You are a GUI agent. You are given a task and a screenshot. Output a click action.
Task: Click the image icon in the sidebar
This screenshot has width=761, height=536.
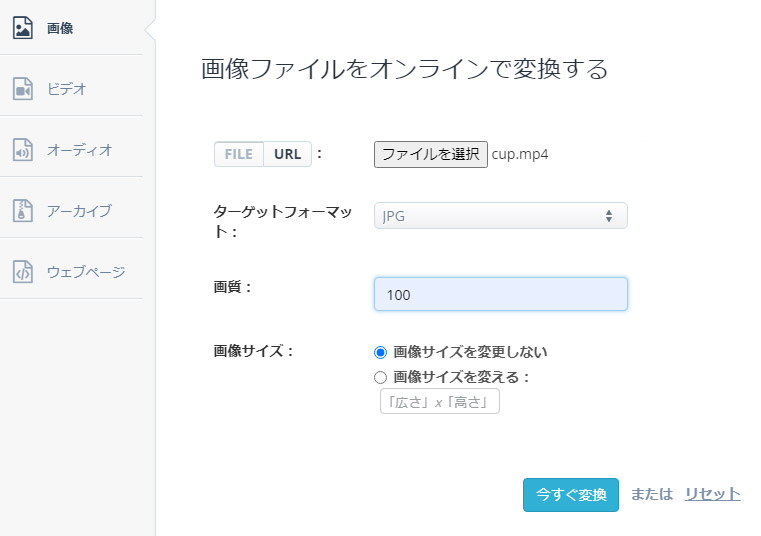click(x=23, y=28)
